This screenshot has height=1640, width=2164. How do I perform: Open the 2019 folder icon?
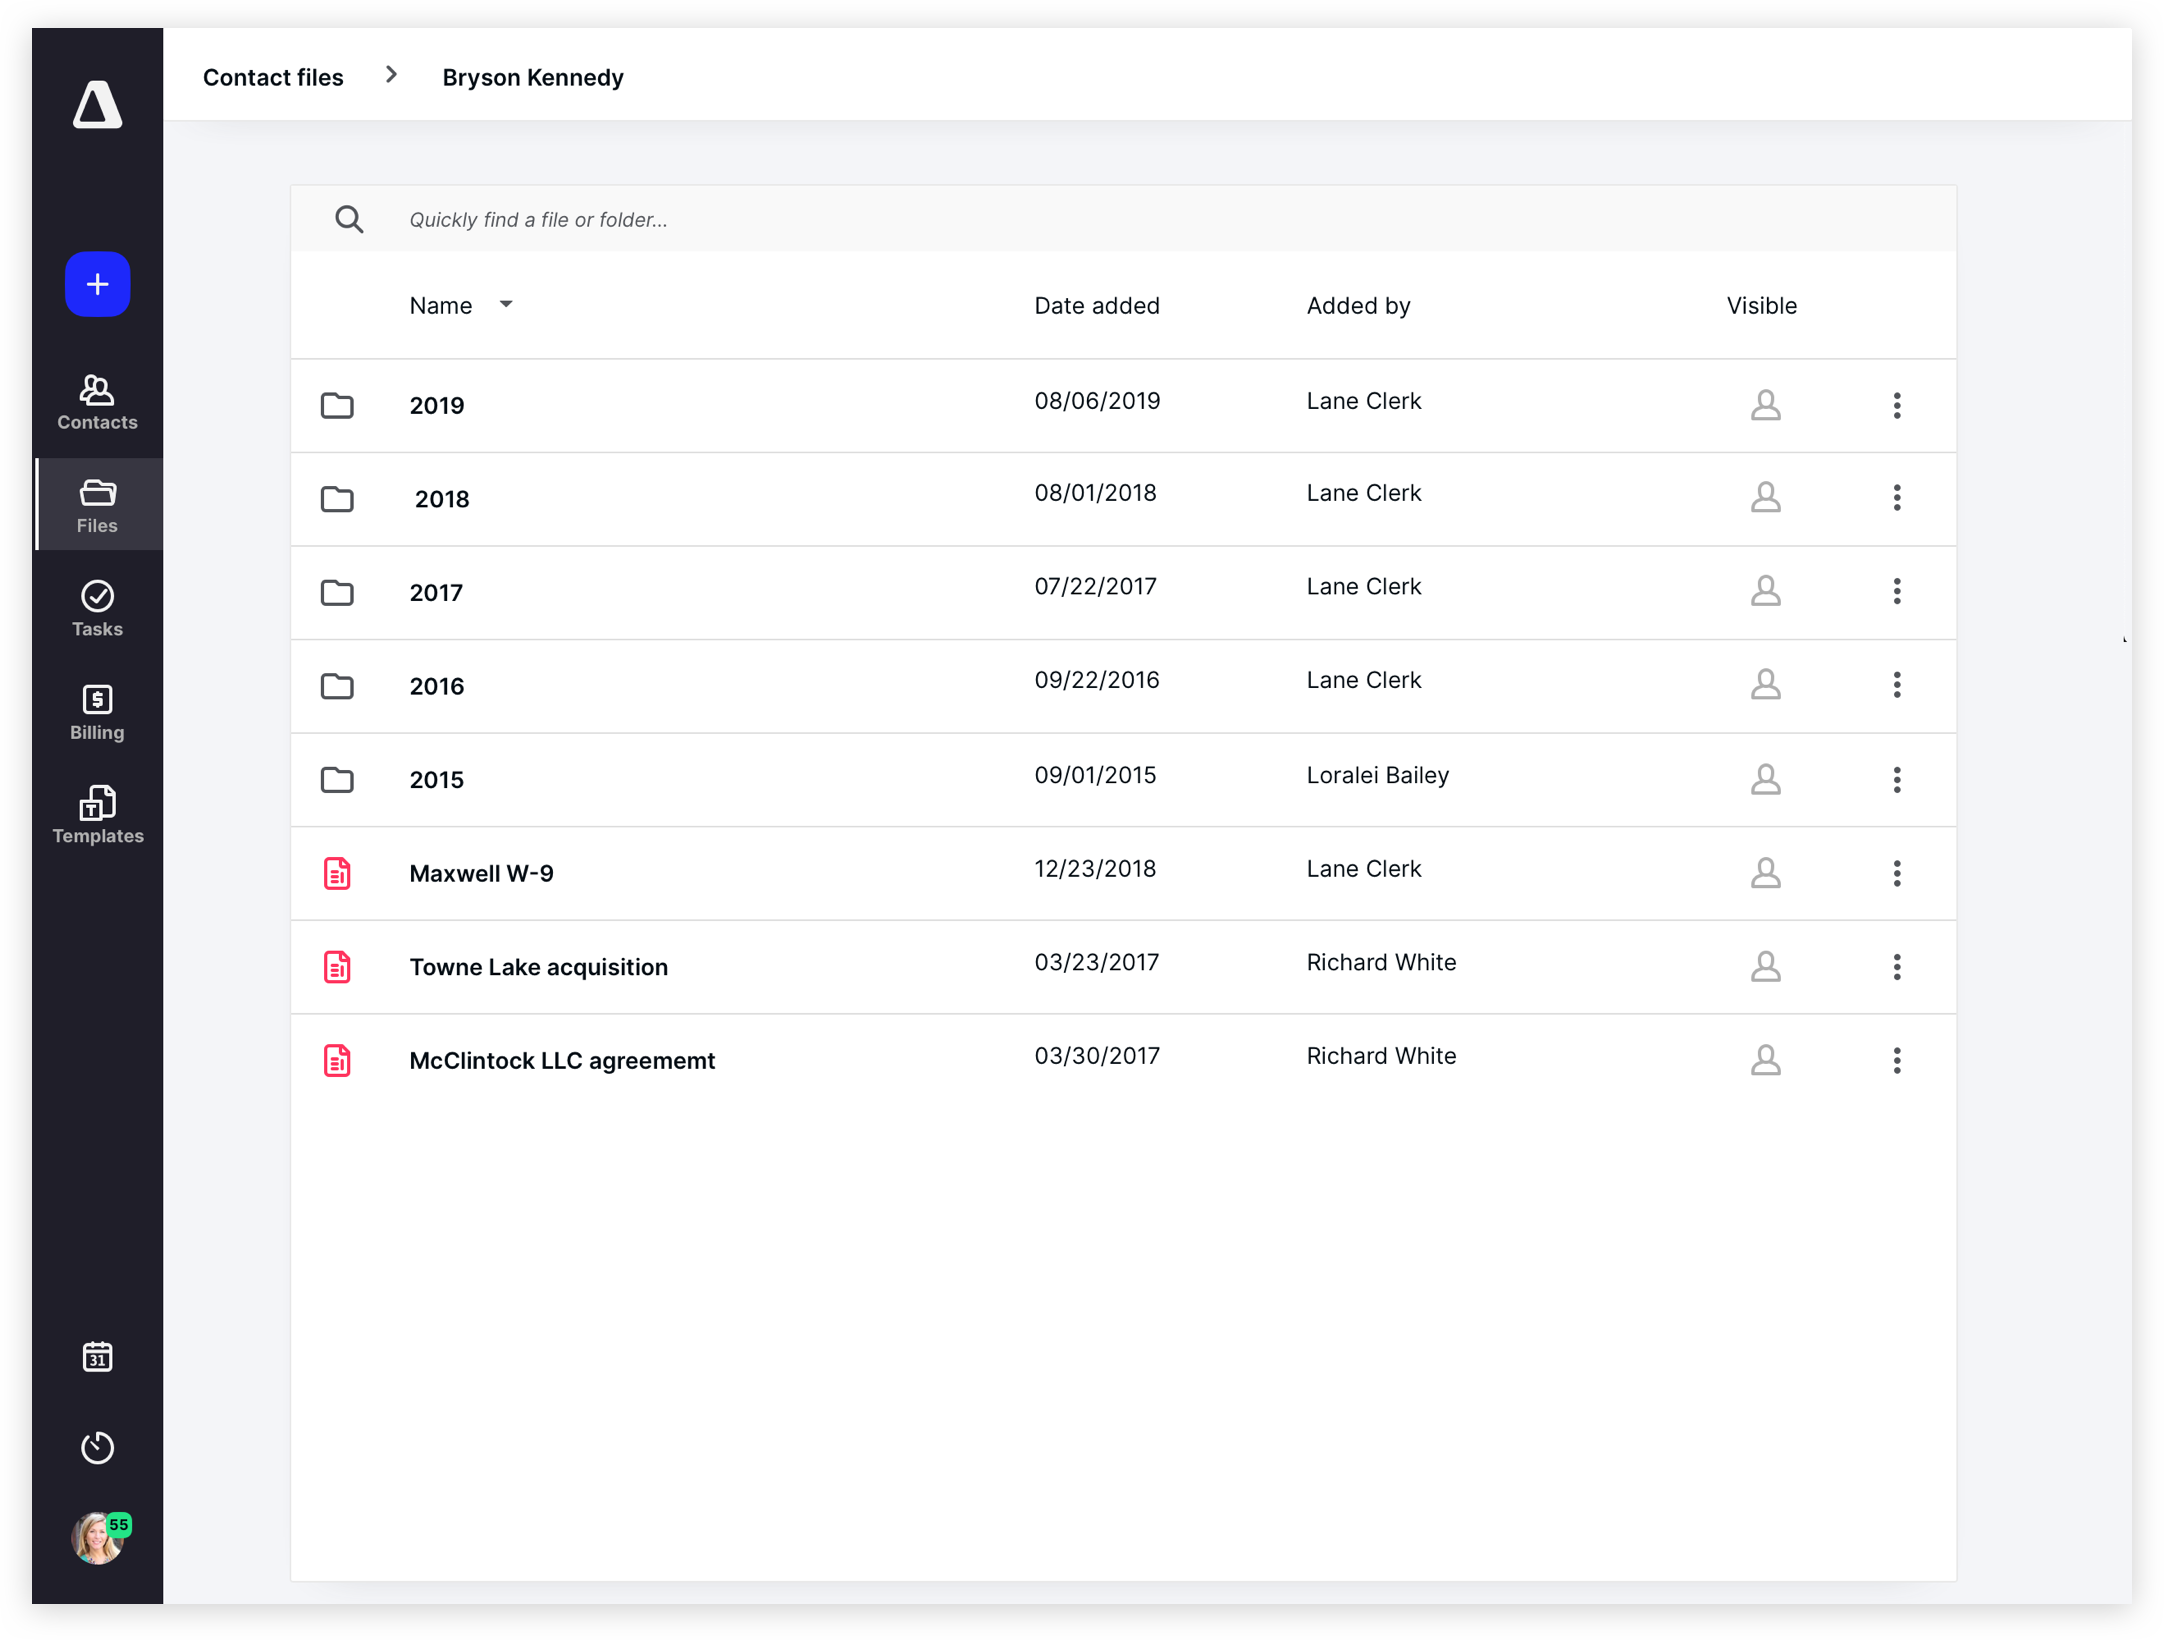(x=337, y=405)
